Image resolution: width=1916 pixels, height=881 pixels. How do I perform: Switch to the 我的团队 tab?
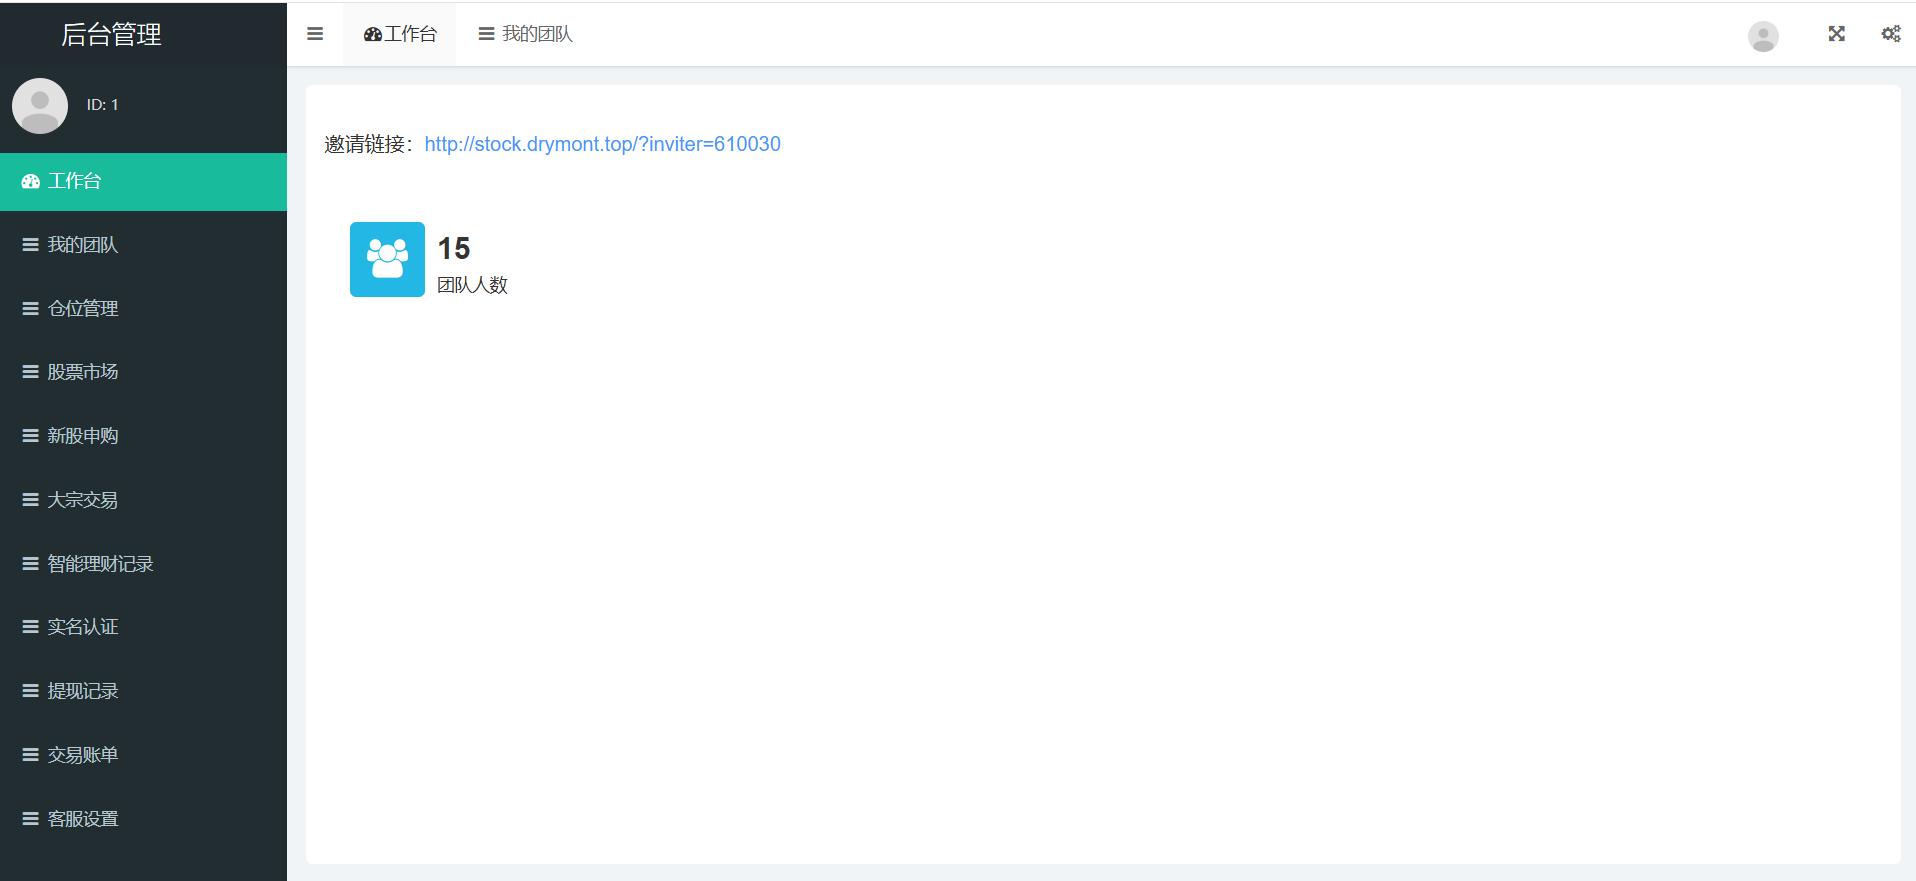(x=526, y=34)
